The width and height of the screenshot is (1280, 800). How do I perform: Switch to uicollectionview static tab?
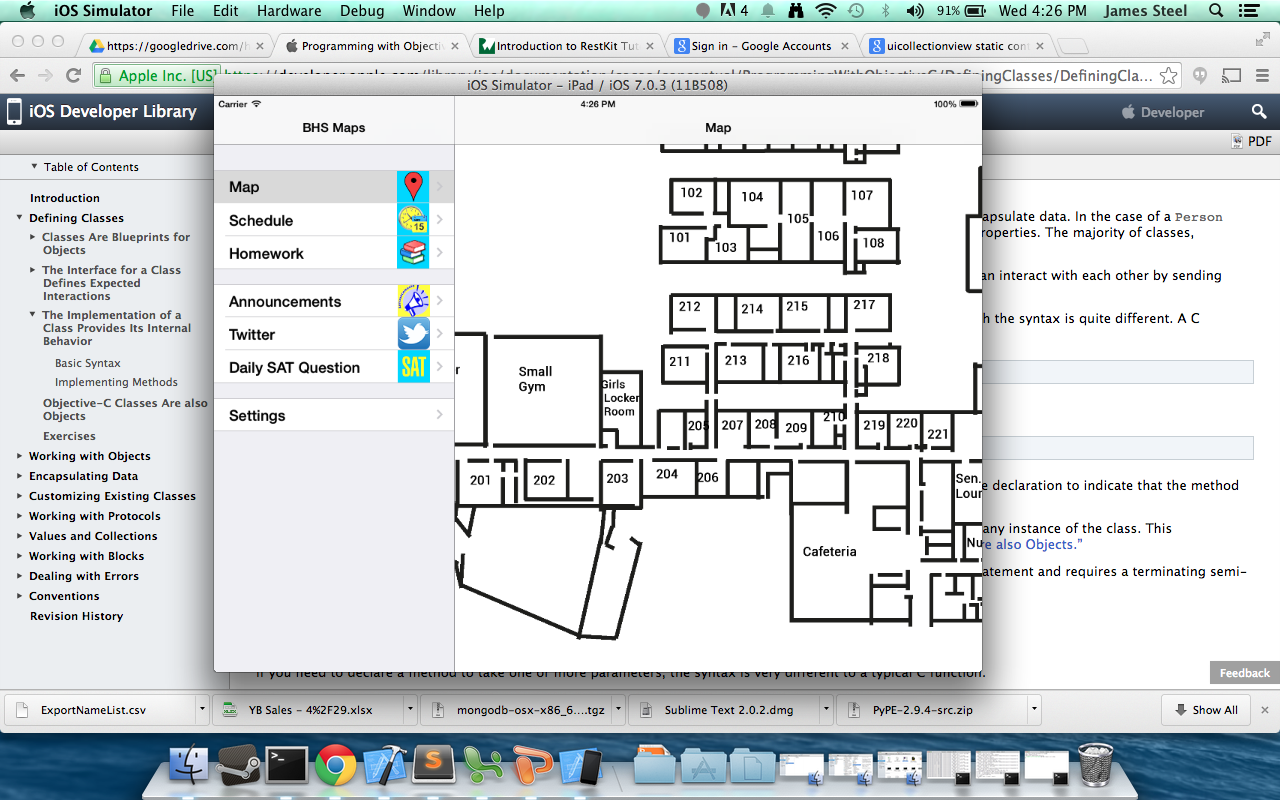[955, 46]
